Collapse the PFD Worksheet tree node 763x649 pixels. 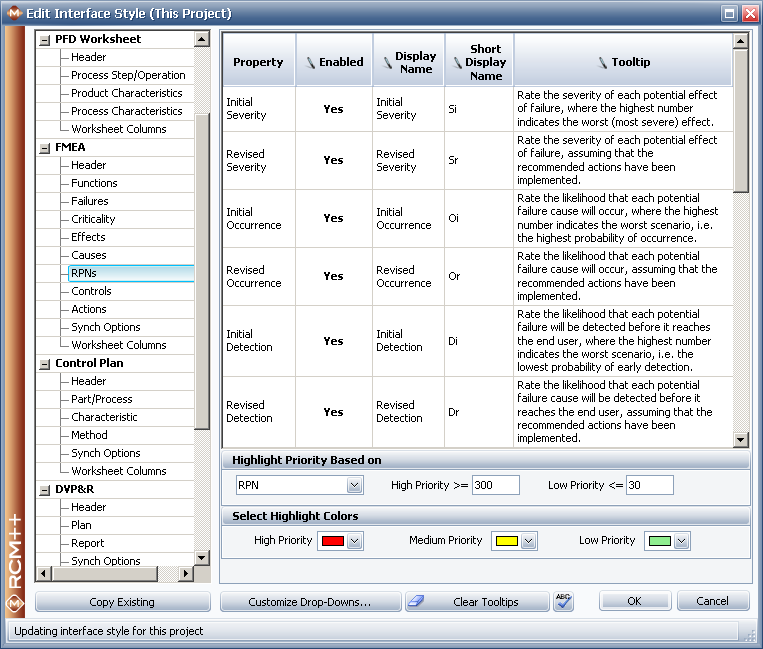[x=44, y=39]
